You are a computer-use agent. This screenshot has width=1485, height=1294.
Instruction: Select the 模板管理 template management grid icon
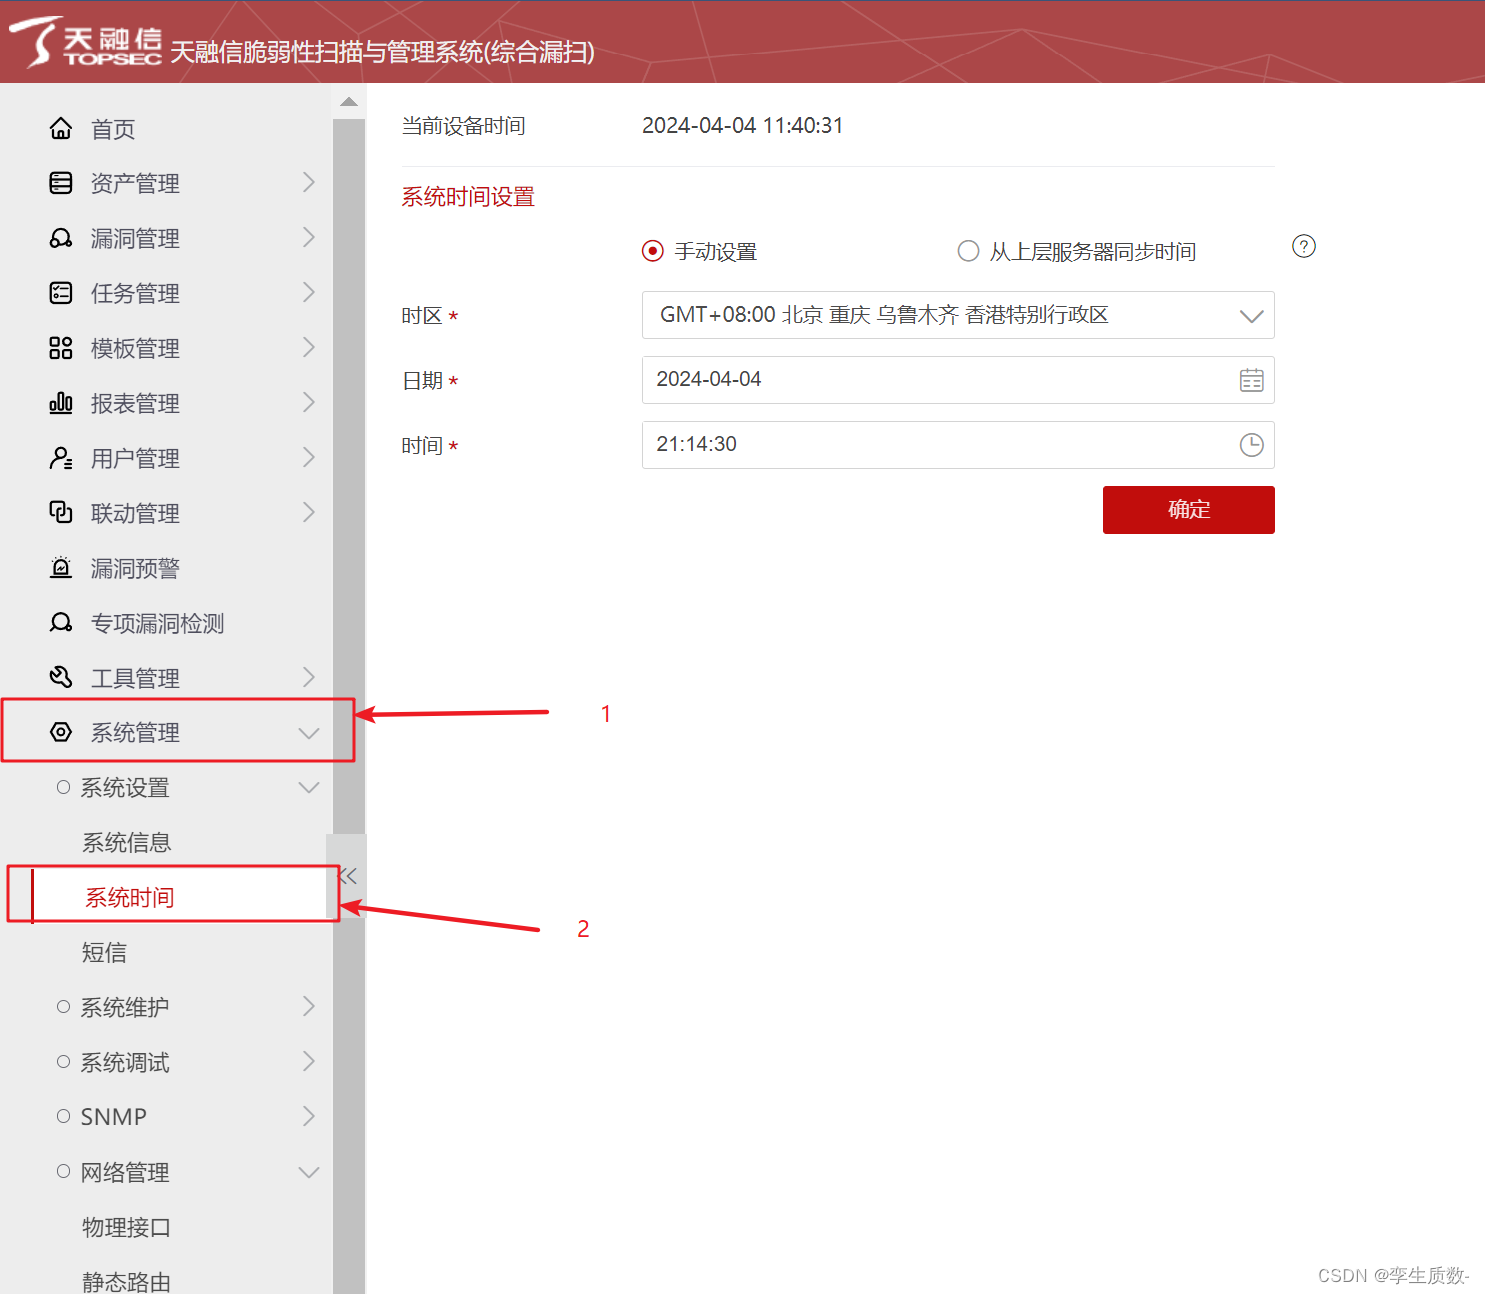[61, 348]
